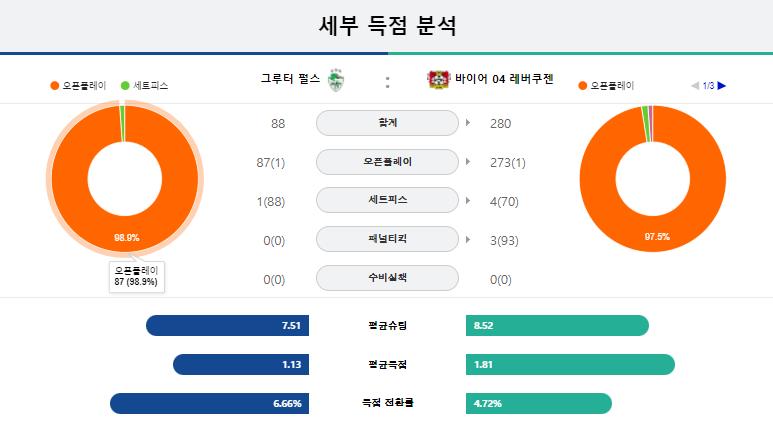
Task: Select the 세트피스 category button
Action: point(387,200)
